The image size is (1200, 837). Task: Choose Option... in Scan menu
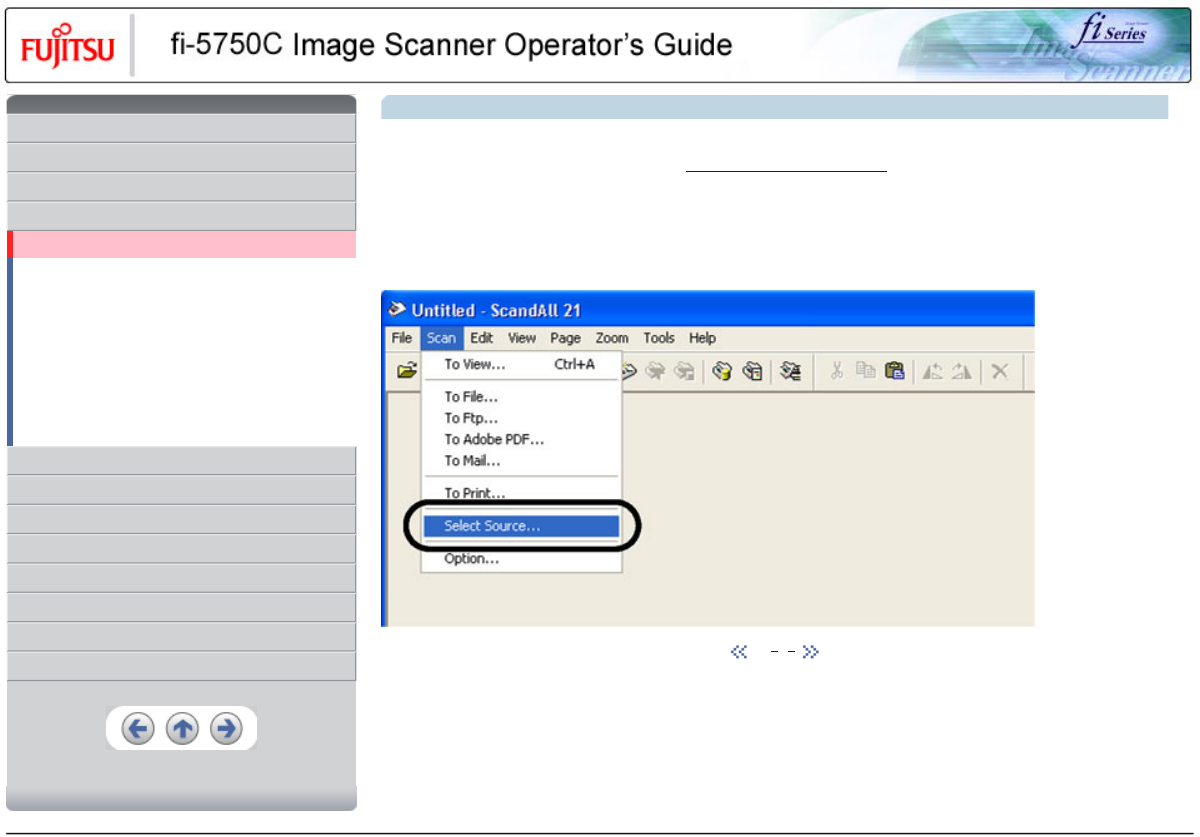click(521, 559)
